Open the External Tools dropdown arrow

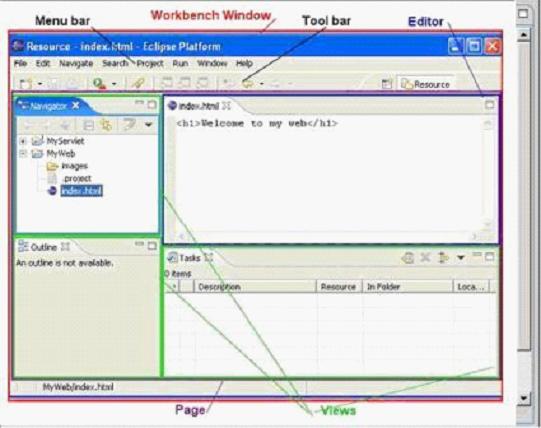114,84
